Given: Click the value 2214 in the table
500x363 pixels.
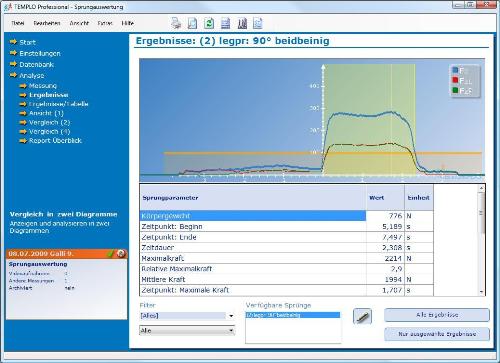Looking at the screenshot, I should (393, 258).
